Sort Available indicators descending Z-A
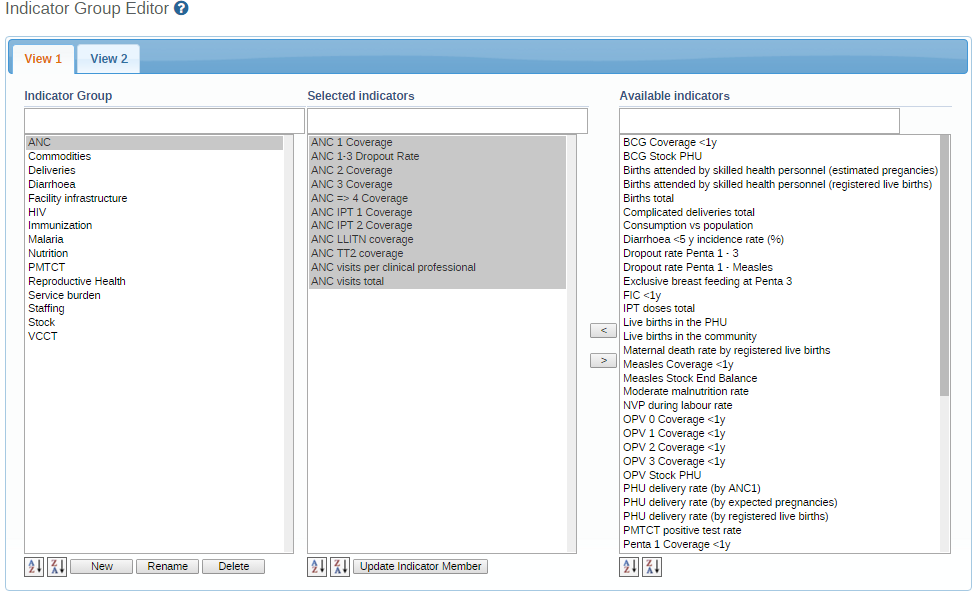Image resolution: width=977 pixels, height=599 pixels. 652,567
